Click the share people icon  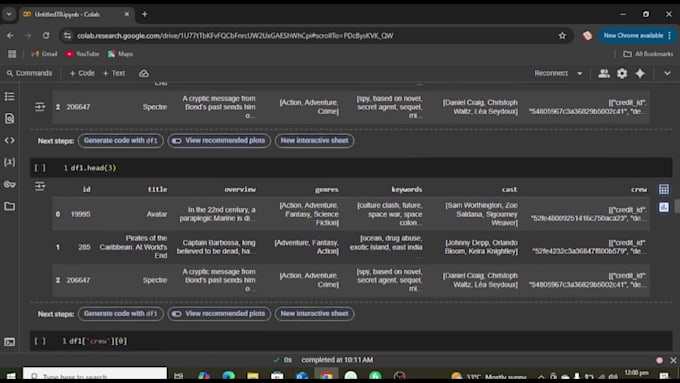pos(604,73)
